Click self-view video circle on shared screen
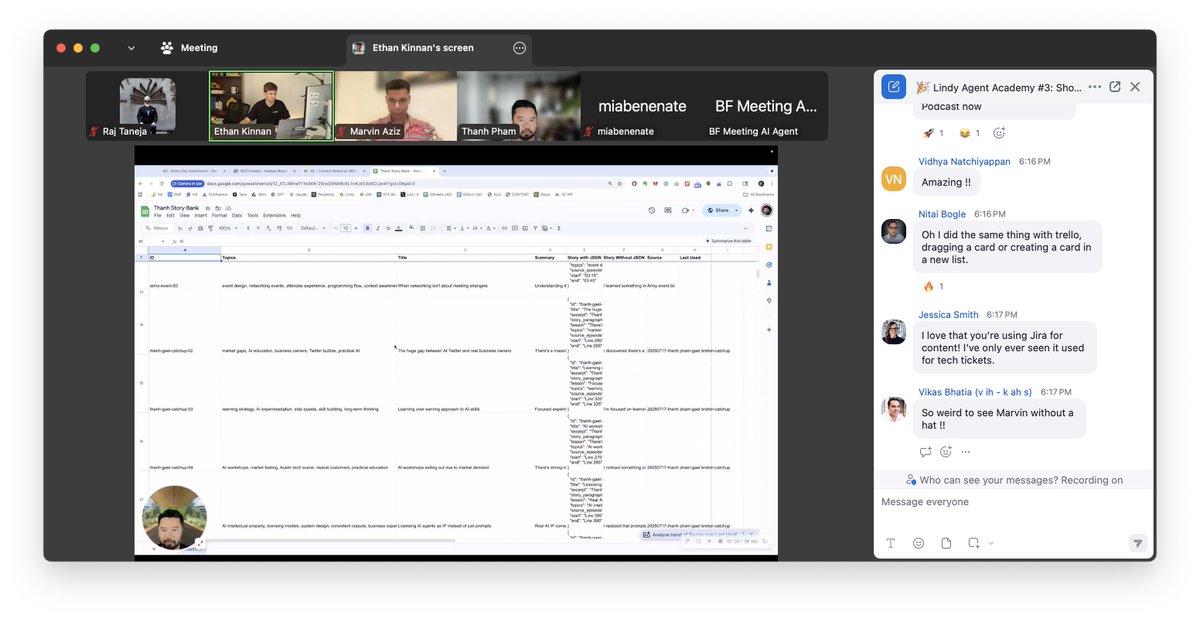This screenshot has width=1200, height=619. 174,517
